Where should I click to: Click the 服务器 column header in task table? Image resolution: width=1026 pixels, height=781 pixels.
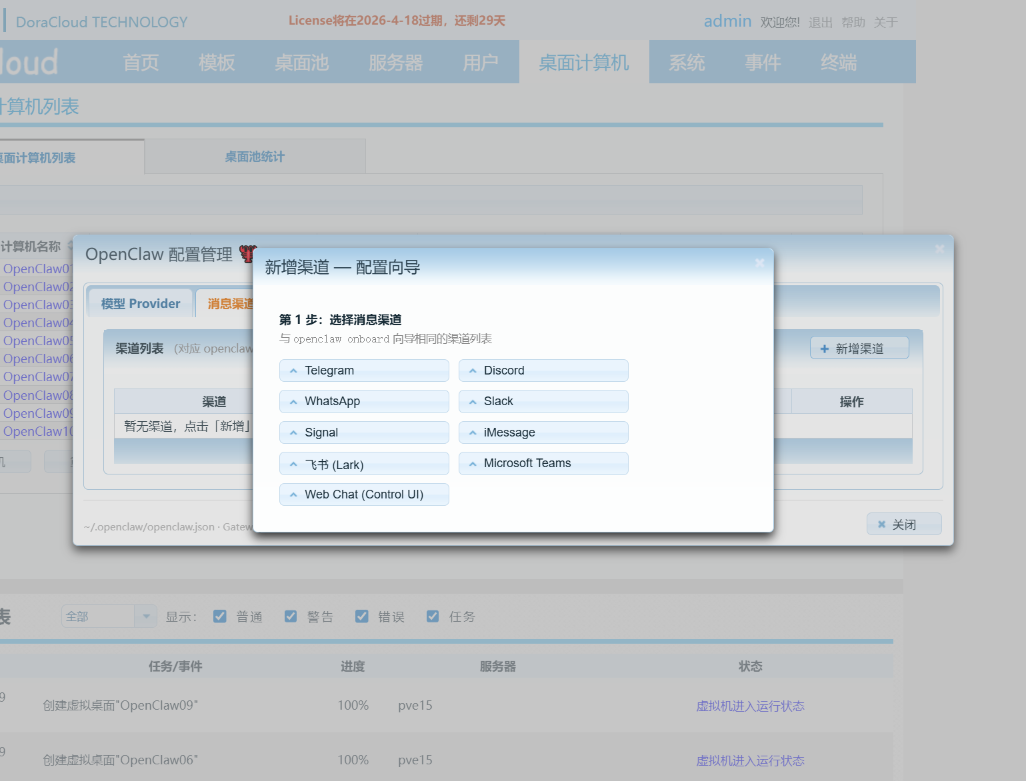click(x=497, y=666)
